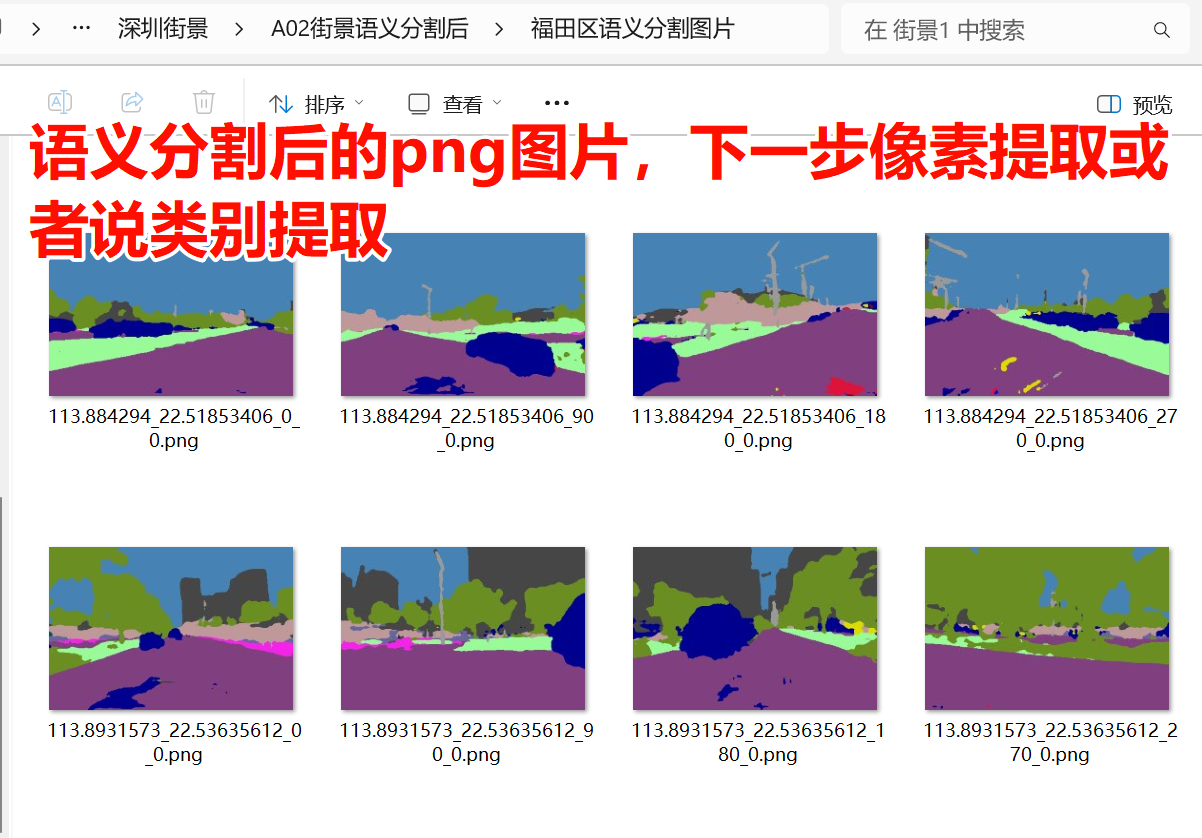The image size is (1202, 838).
Task: Expand the breadcrumb ellipsis for hidden folders
Action: coord(80,30)
